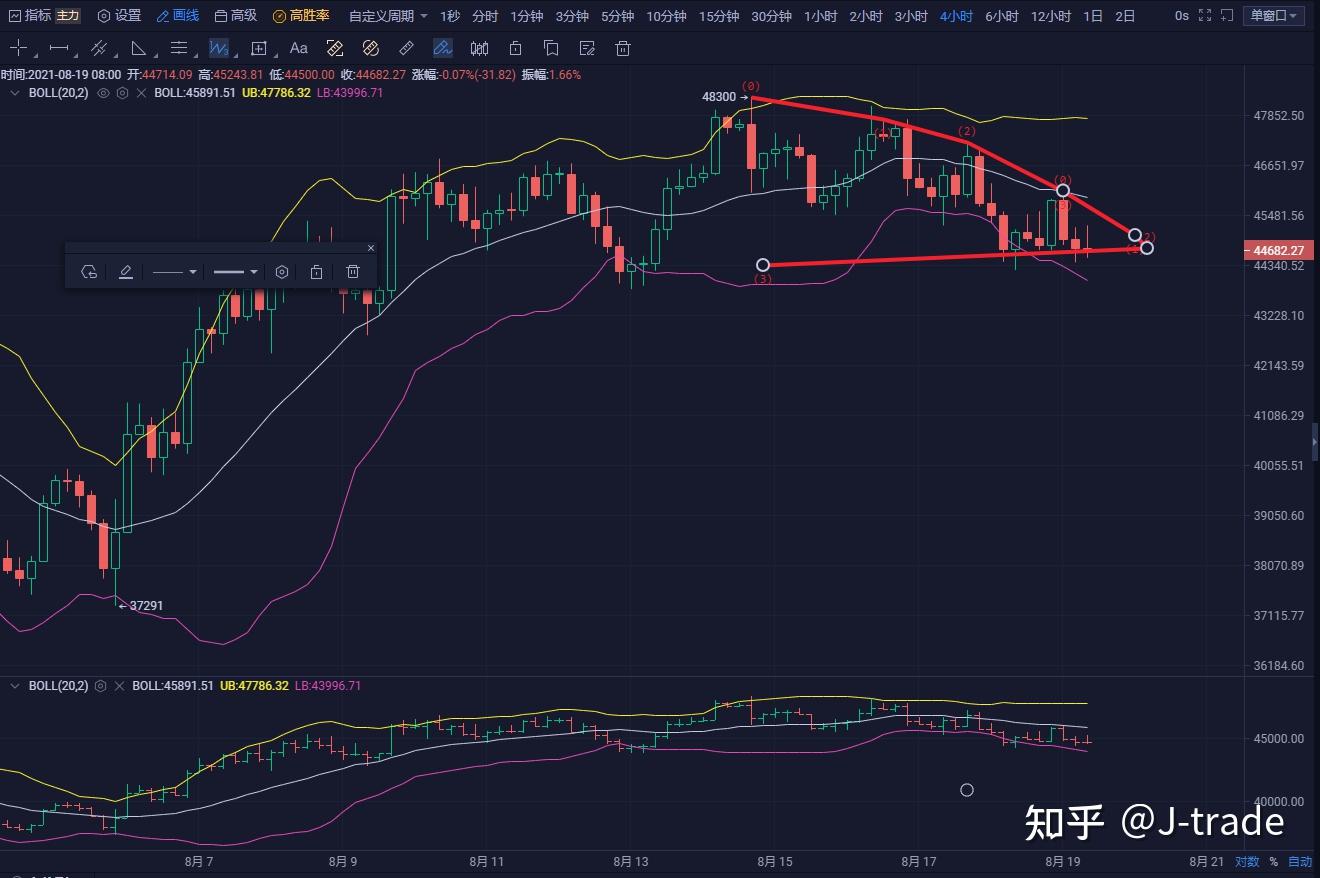Select the wave pattern drawing tool
Image resolution: width=1320 pixels, height=878 pixels.
[218, 48]
